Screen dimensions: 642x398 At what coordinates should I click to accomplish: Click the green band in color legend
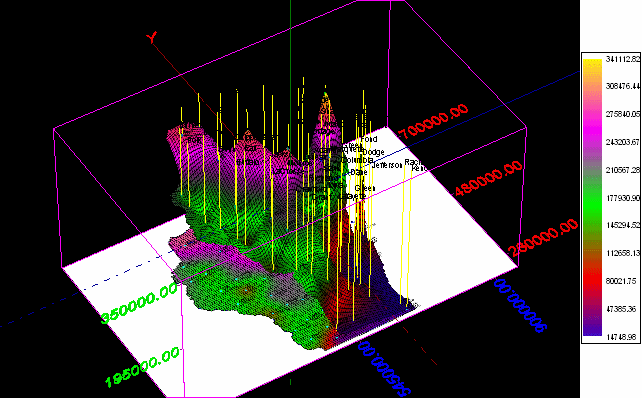pos(592,205)
